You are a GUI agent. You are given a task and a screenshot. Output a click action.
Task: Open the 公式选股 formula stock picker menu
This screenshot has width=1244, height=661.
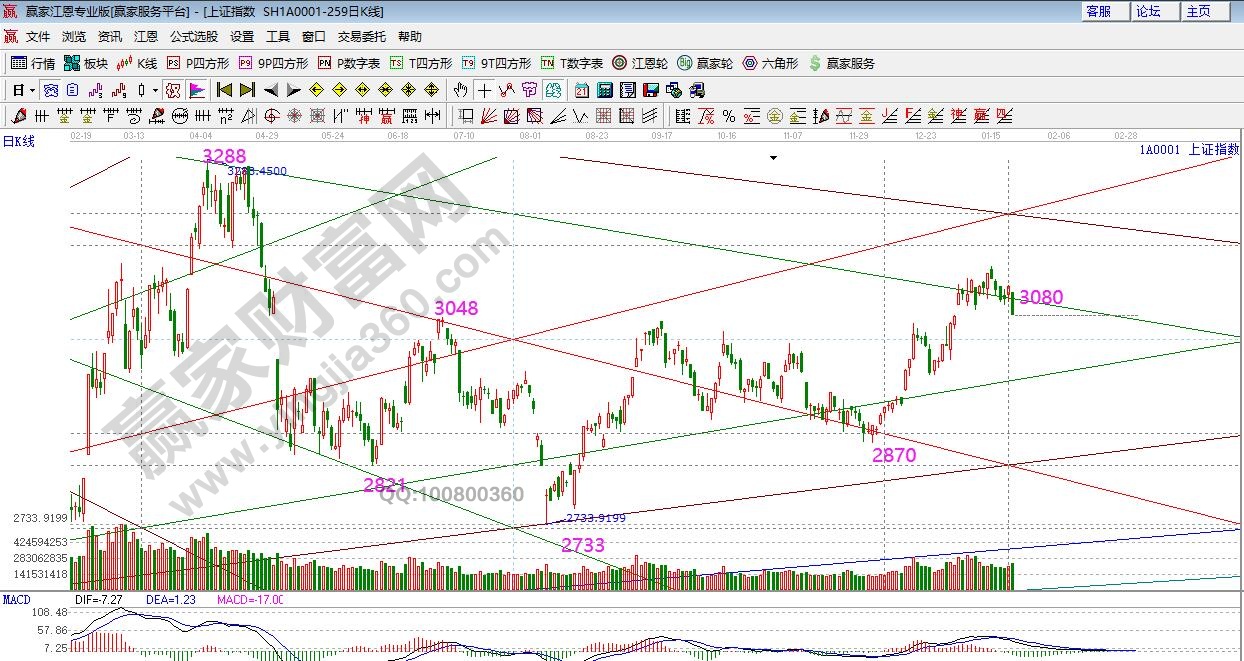(193, 36)
